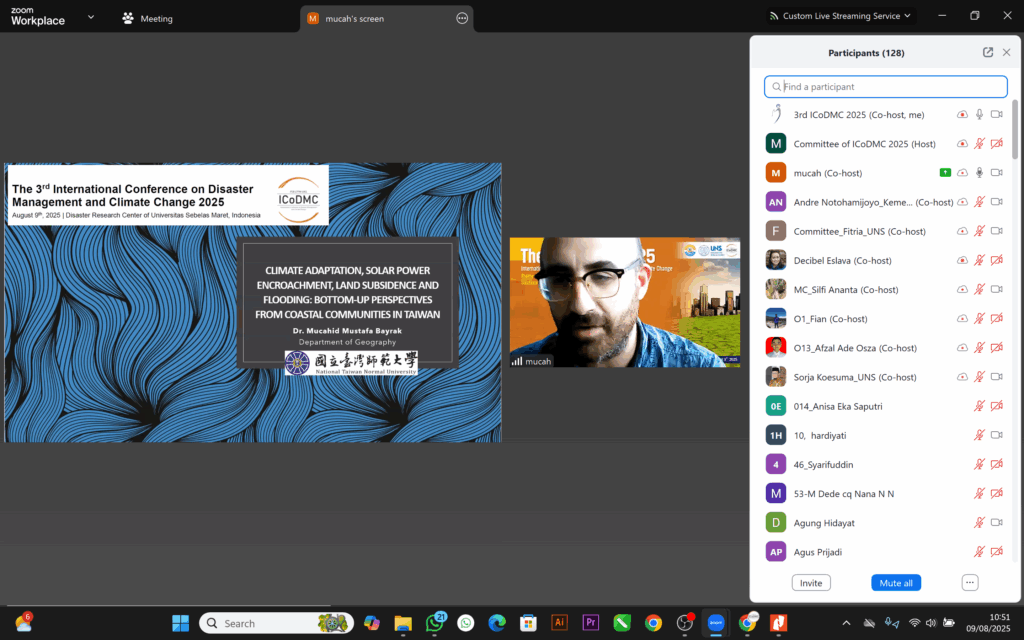Click screen share indicator next to mucah
Screen dimensions: 1024x640
coord(945,173)
